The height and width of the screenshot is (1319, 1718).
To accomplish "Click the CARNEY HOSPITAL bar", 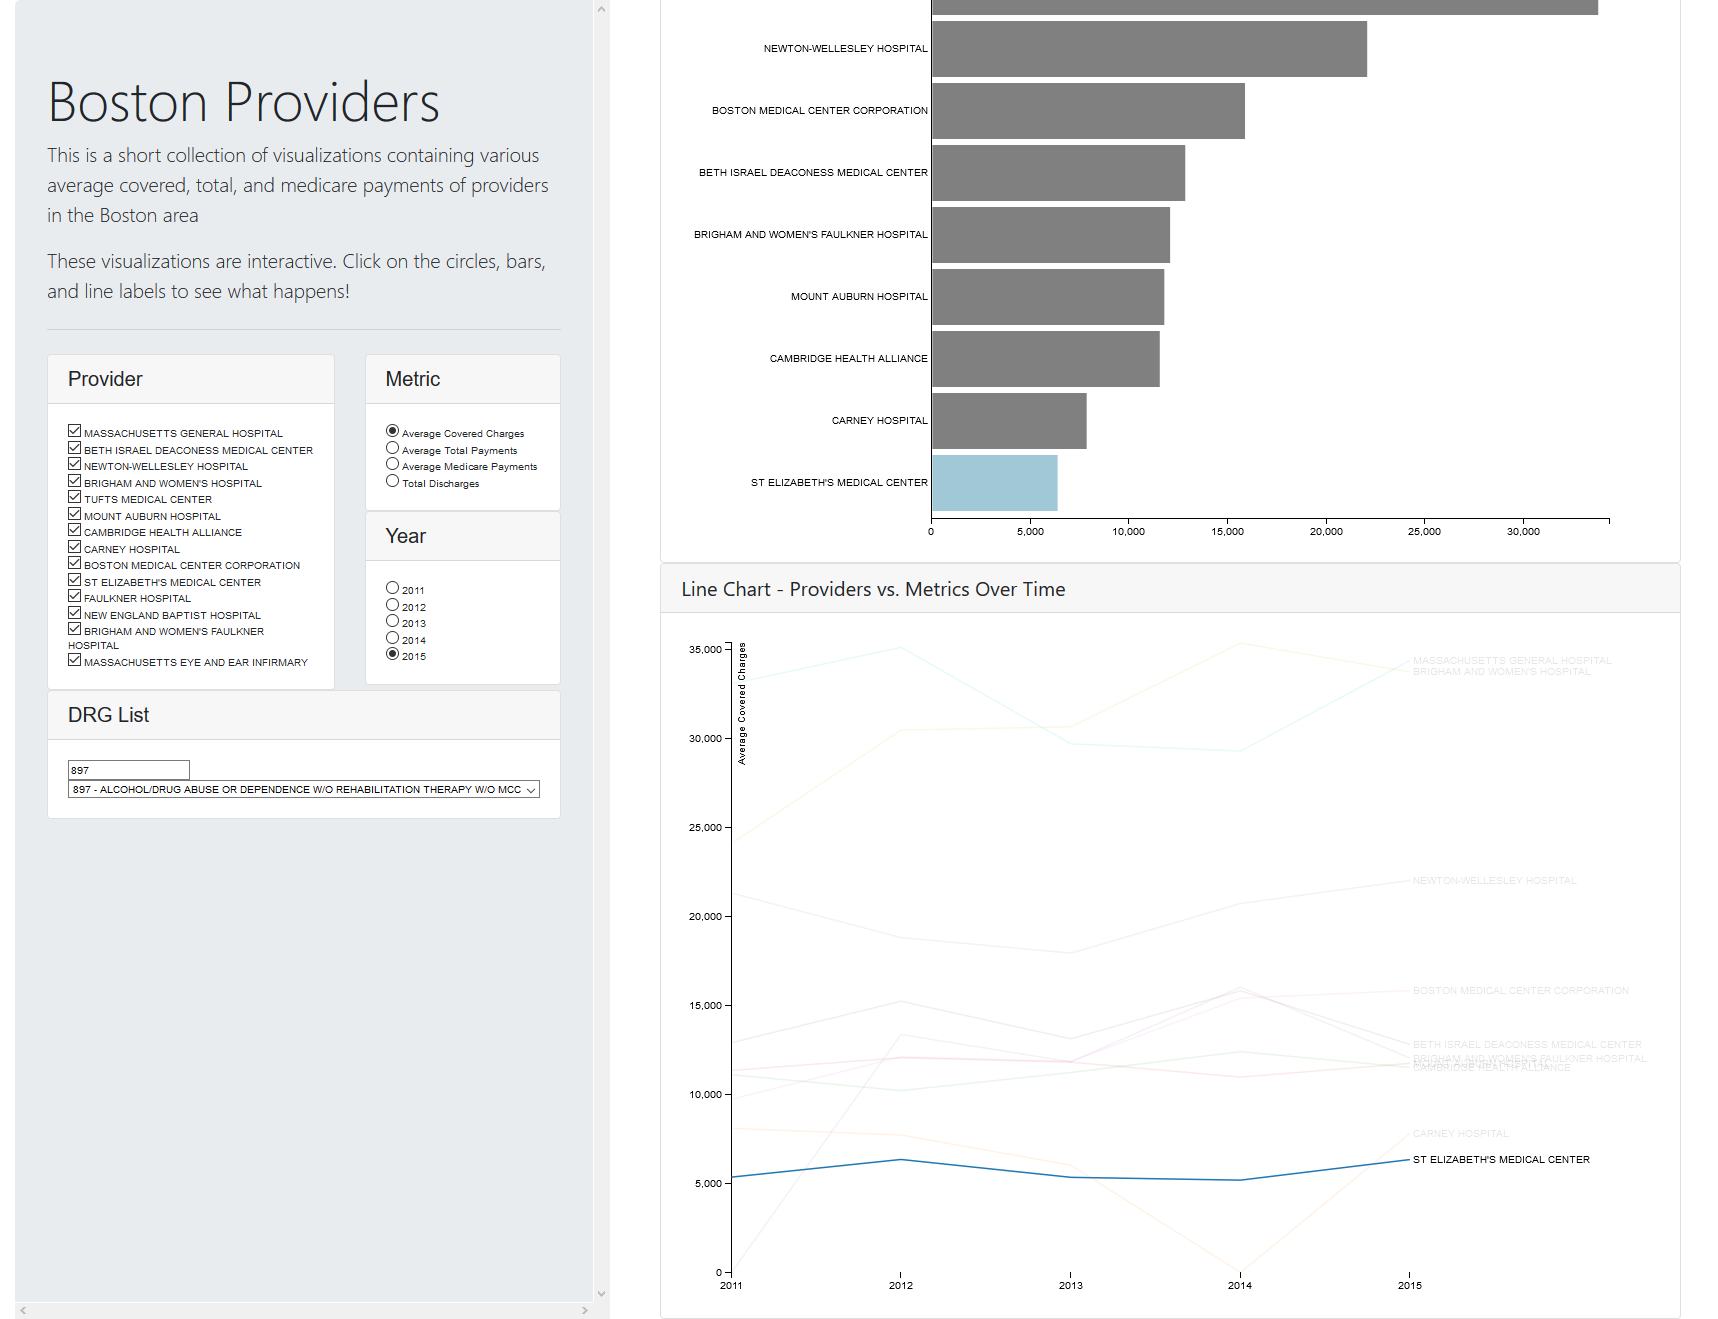I will (x=1009, y=421).
